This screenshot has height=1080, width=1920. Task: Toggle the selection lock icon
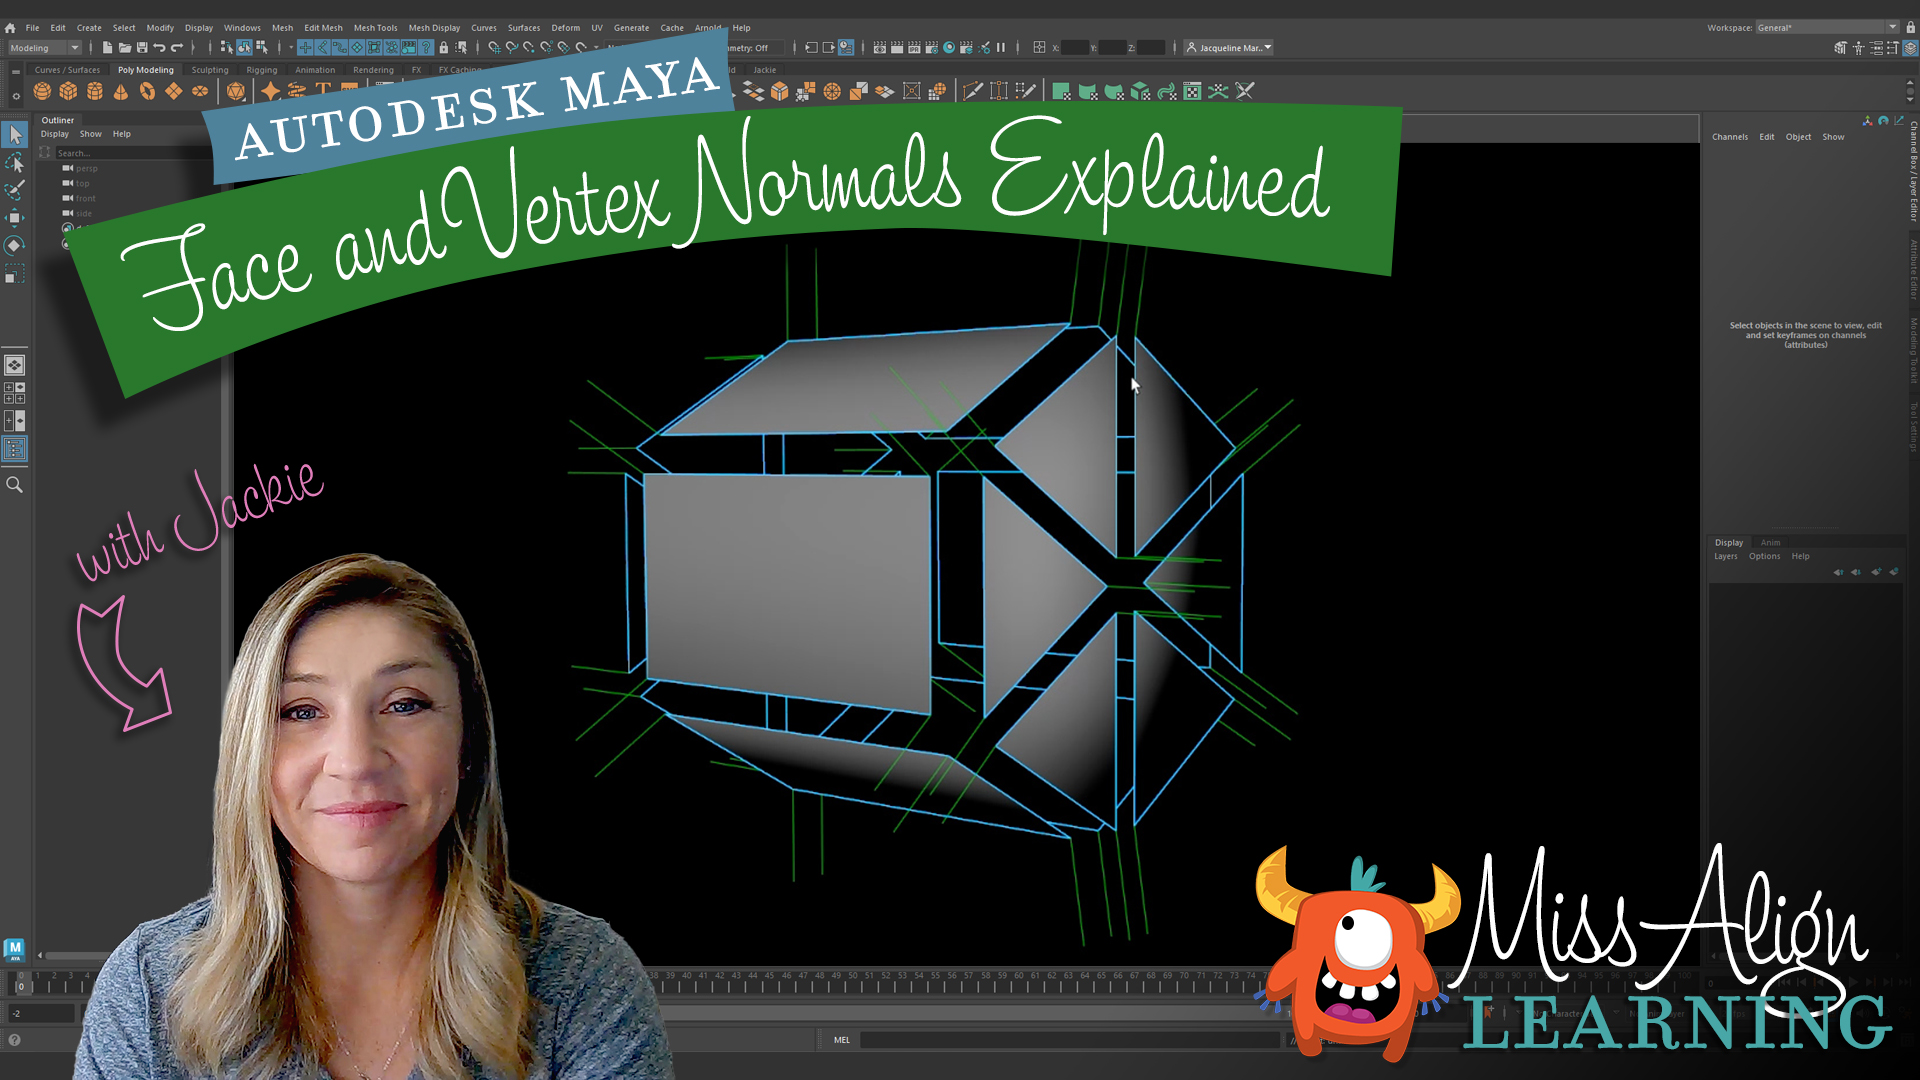tap(444, 48)
